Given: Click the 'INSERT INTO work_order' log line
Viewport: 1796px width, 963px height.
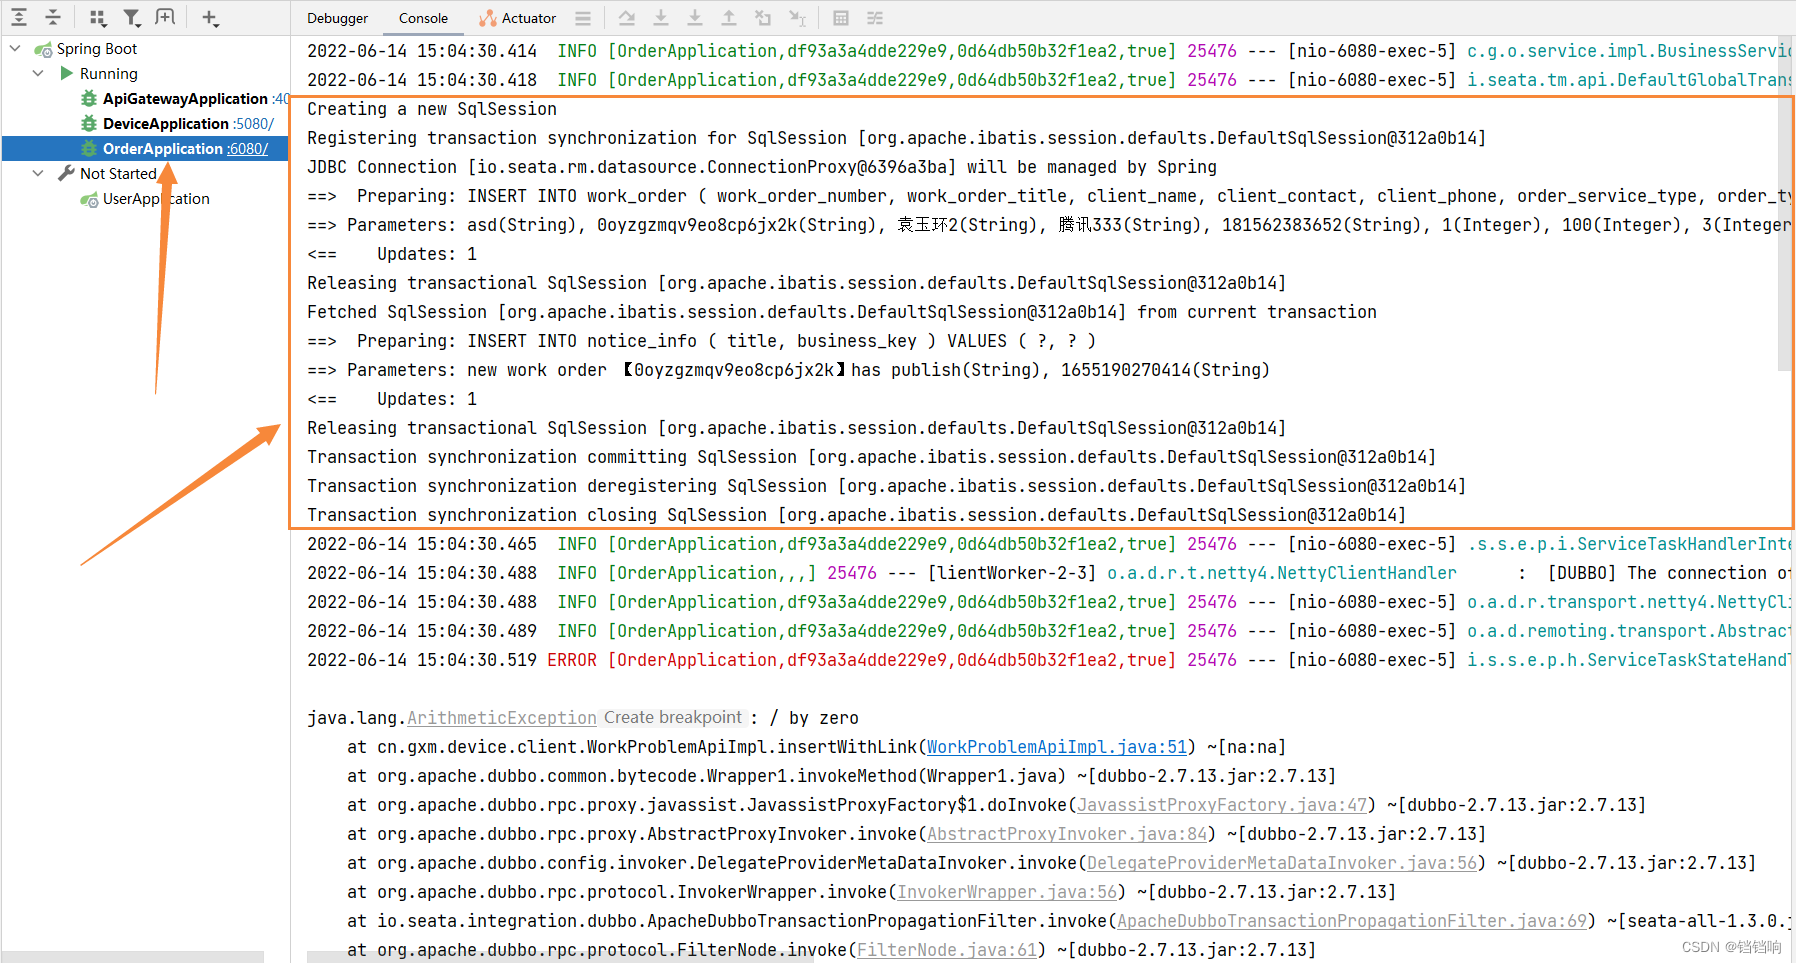Looking at the screenshot, I should click(1048, 196).
